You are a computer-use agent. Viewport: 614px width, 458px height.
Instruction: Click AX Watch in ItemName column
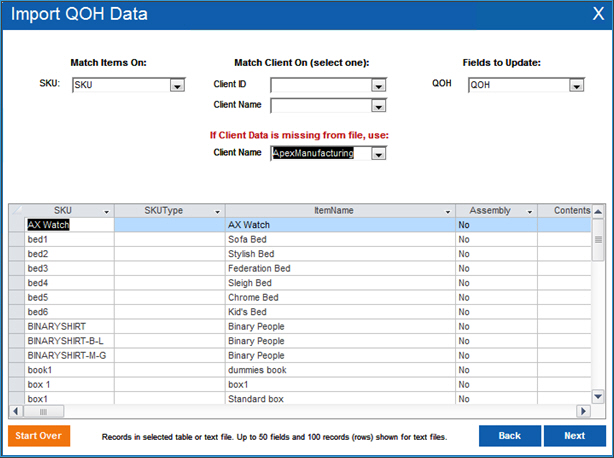249,225
